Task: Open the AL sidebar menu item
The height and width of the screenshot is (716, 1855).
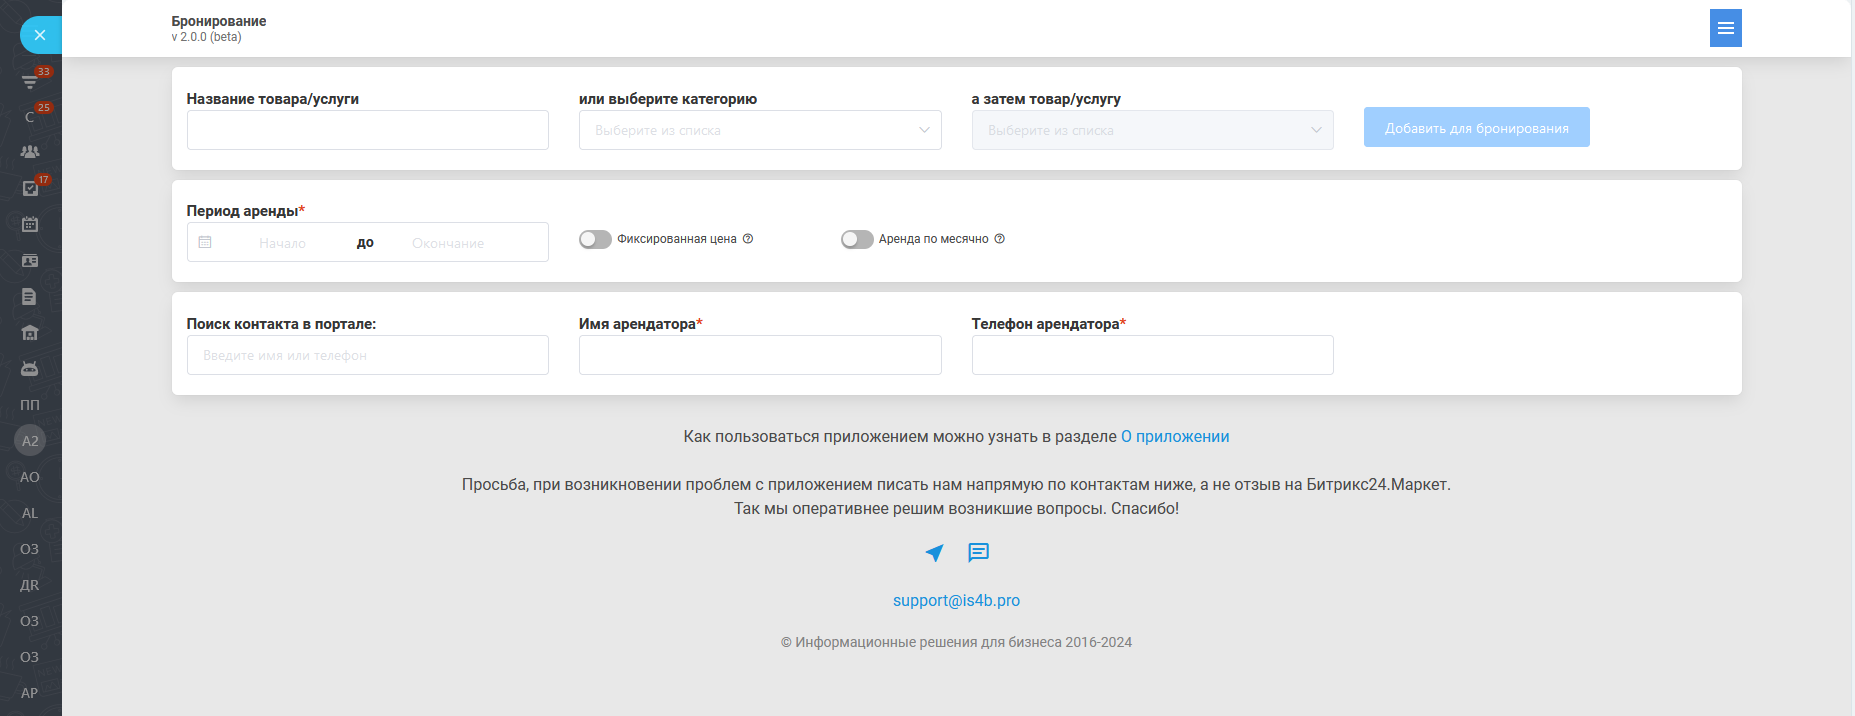Action: (x=30, y=513)
